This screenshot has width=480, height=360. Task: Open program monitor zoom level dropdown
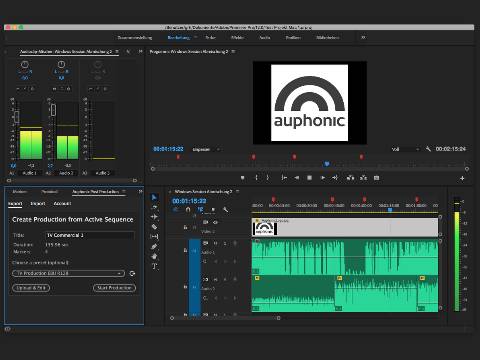tap(206, 149)
